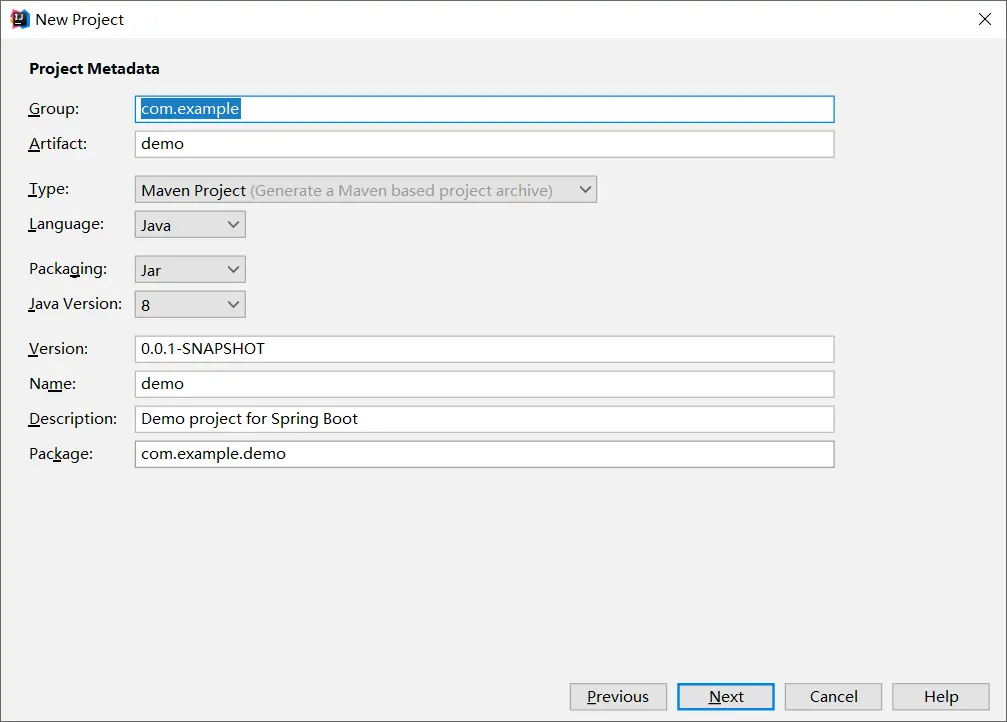
Task: Open Help for this dialog
Action: click(941, 697)
